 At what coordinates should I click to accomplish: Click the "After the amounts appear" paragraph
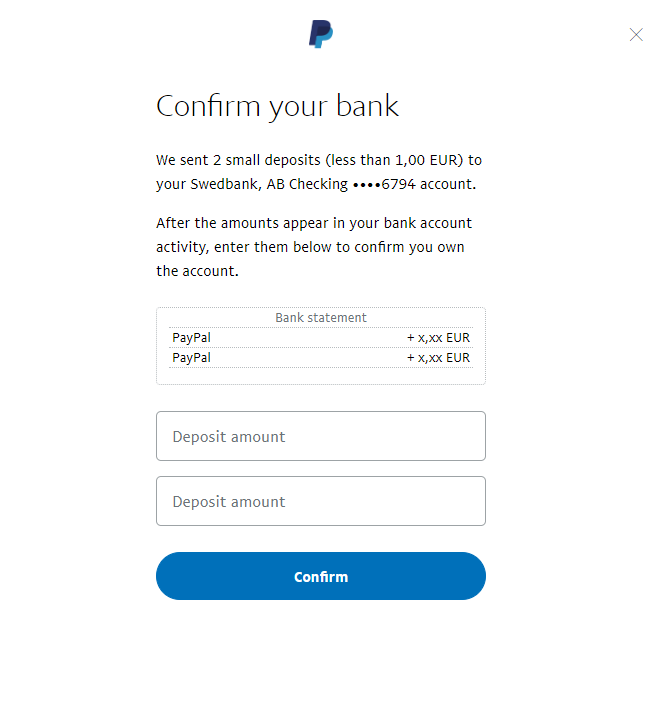click(x=314, y=247)
